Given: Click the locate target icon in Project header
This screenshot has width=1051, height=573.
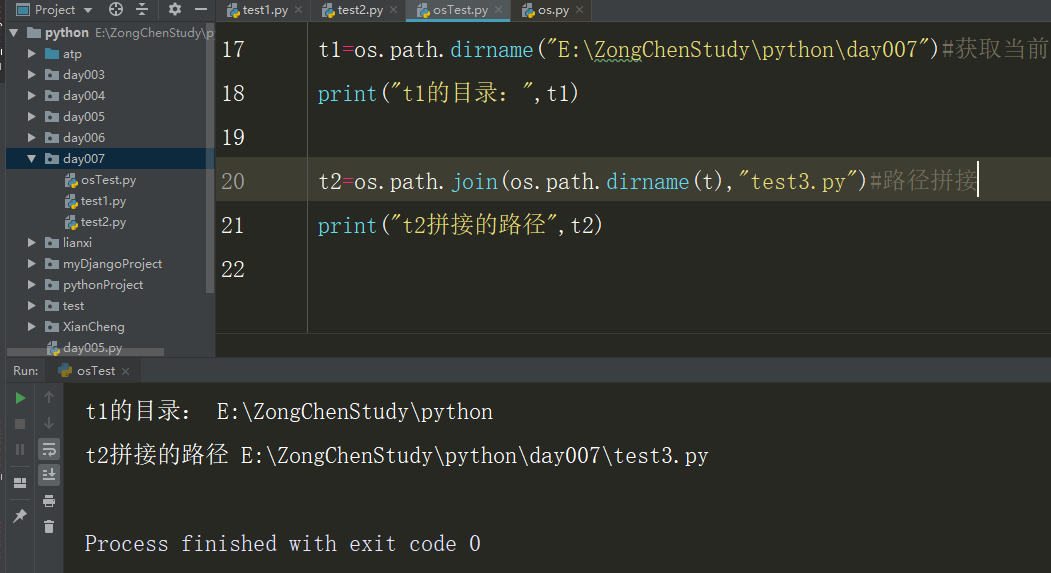Looking at the screenshot, I should point(116,10).
